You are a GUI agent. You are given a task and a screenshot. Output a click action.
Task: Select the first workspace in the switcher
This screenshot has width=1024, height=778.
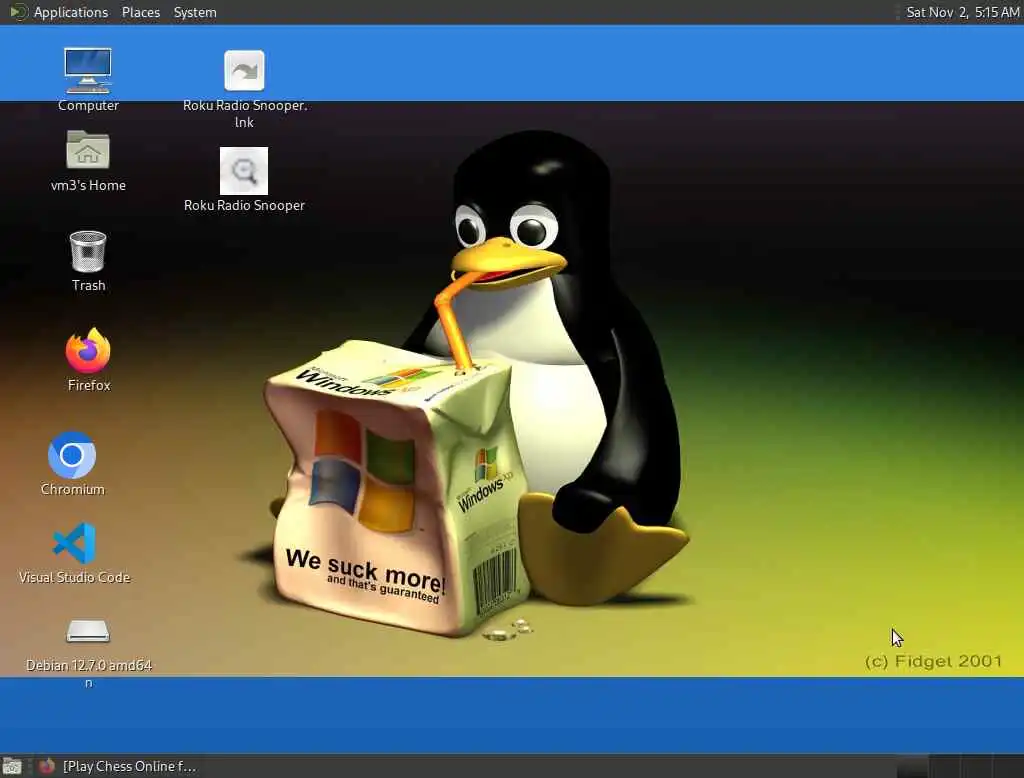point(912,766)
